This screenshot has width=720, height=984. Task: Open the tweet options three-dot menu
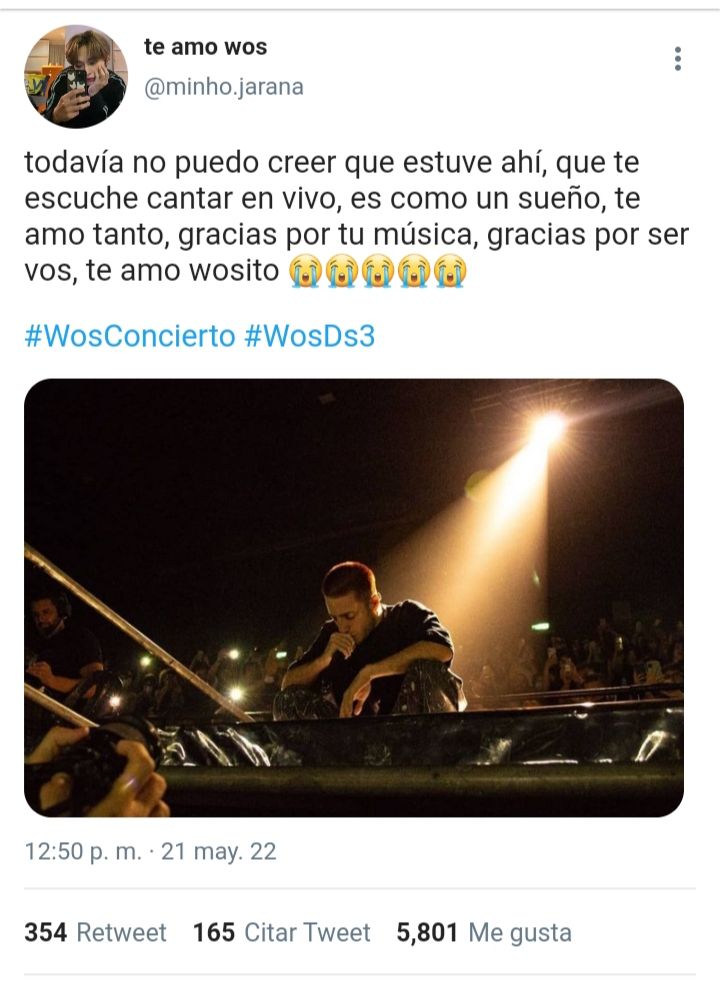pyautogui.click(x=677, y=58)
